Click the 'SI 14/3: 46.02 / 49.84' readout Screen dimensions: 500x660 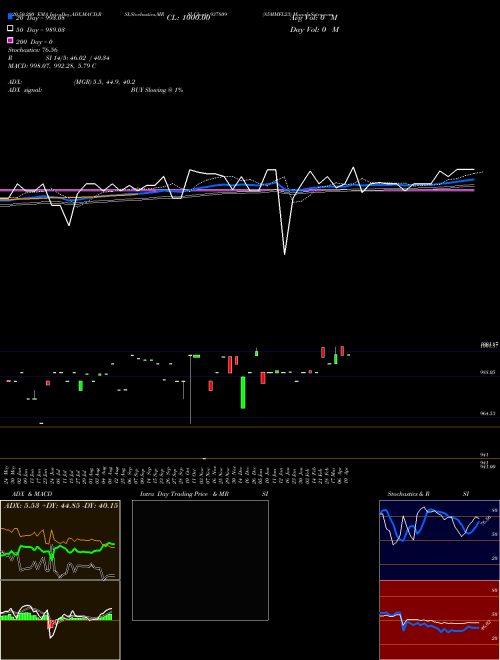pos(77,58)
